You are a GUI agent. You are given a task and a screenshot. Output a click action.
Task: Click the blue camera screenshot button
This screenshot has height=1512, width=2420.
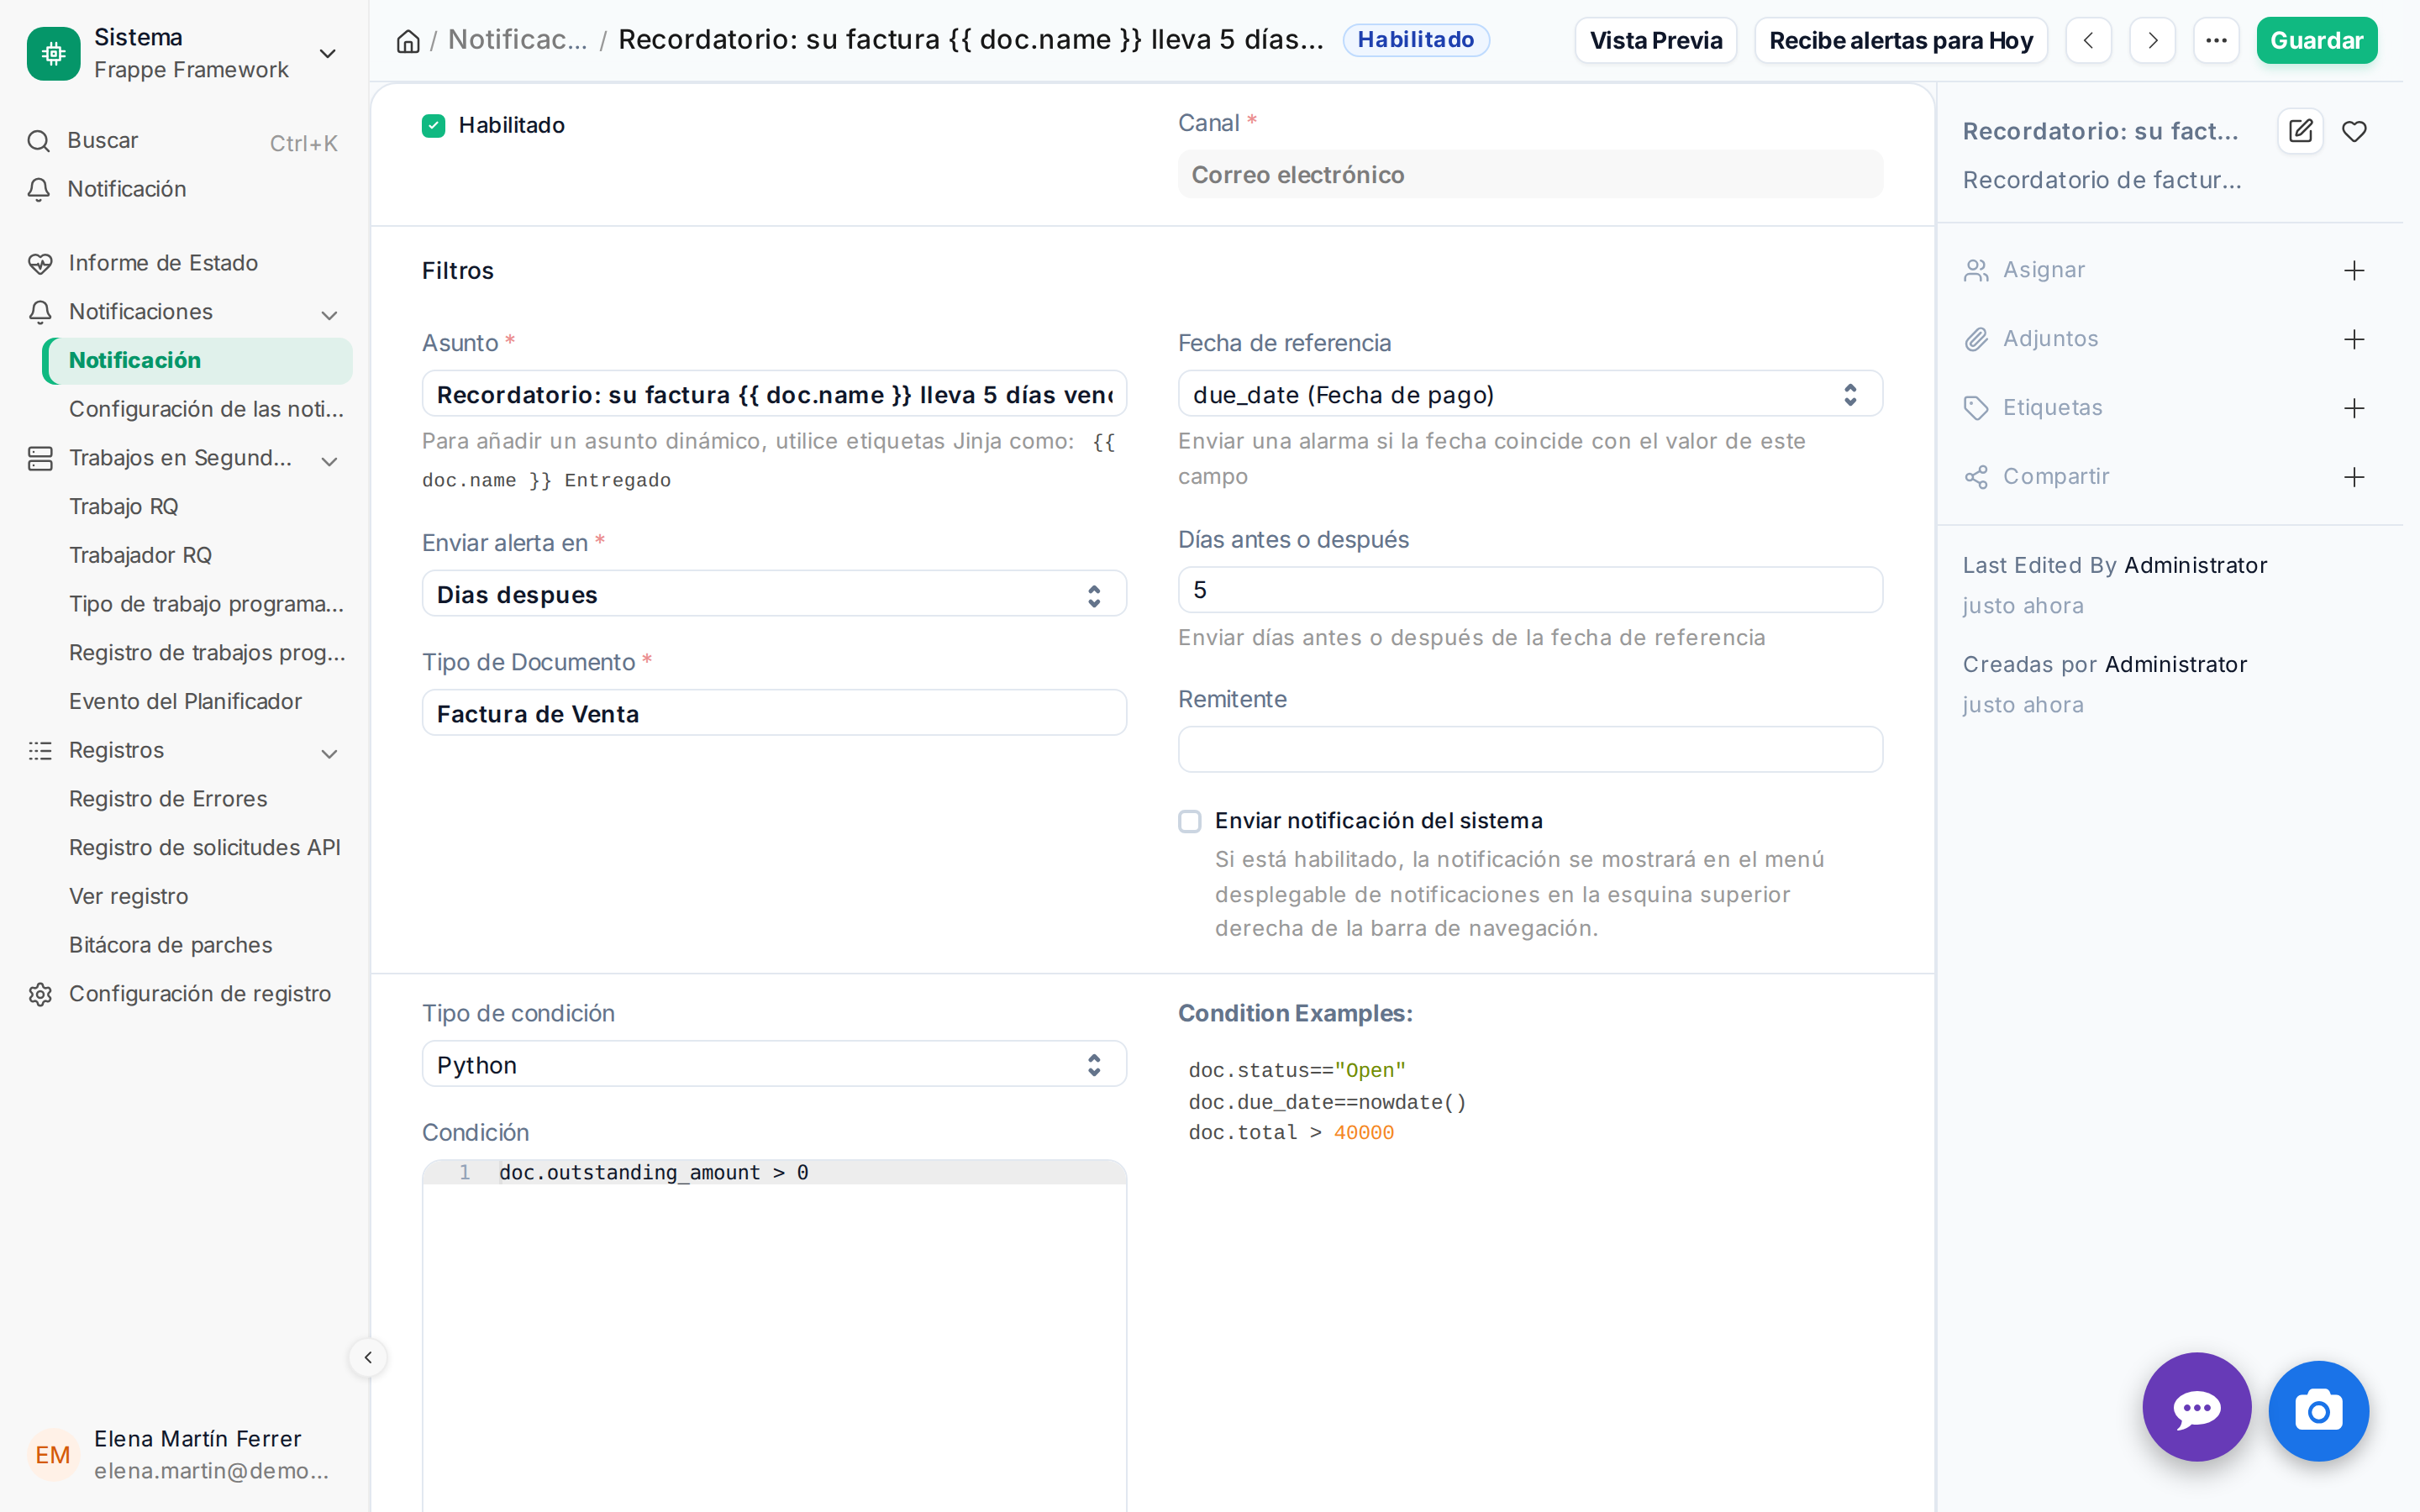[2318, 1410]
